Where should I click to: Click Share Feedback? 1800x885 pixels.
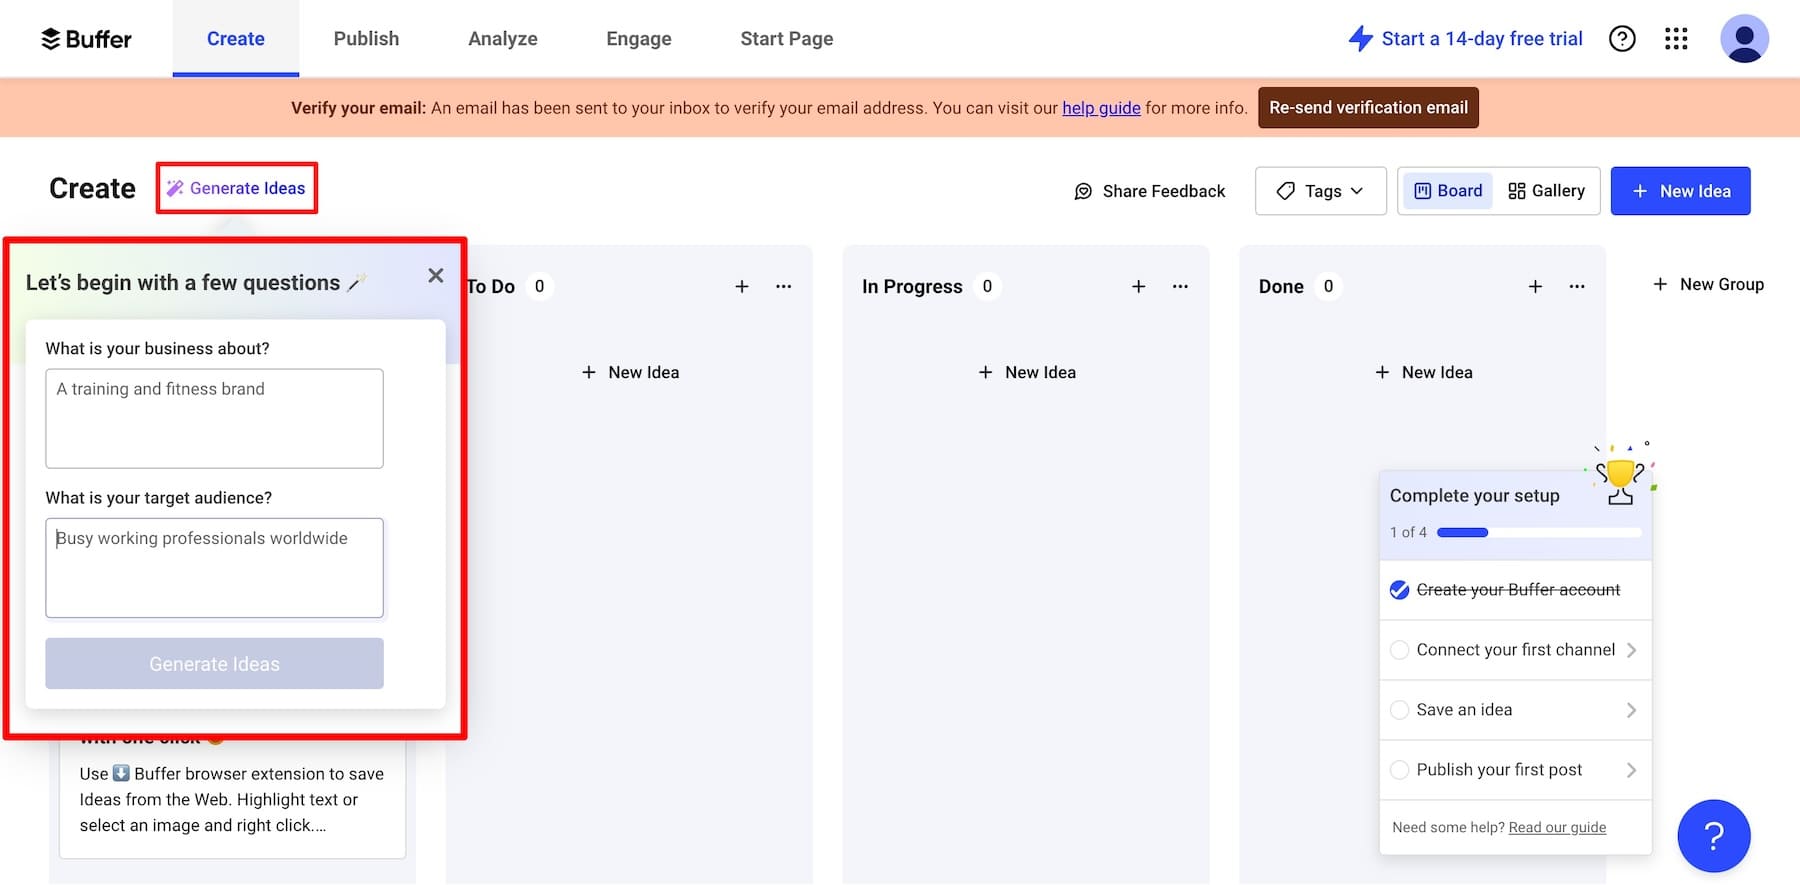1150,191
